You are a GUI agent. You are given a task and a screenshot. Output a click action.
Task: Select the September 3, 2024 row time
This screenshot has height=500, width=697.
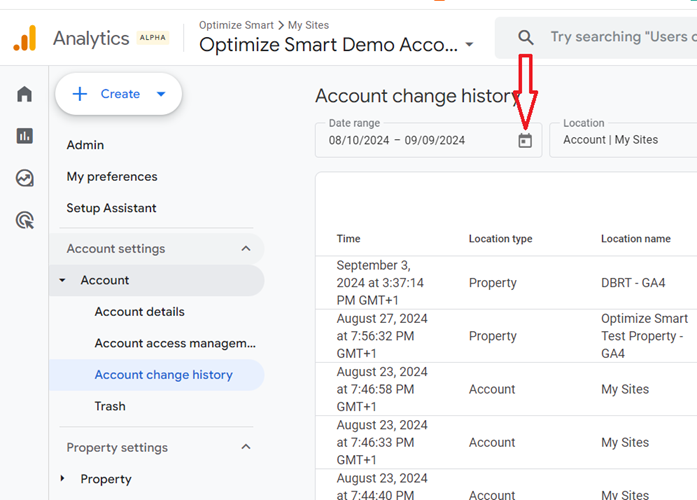point(380,283)
